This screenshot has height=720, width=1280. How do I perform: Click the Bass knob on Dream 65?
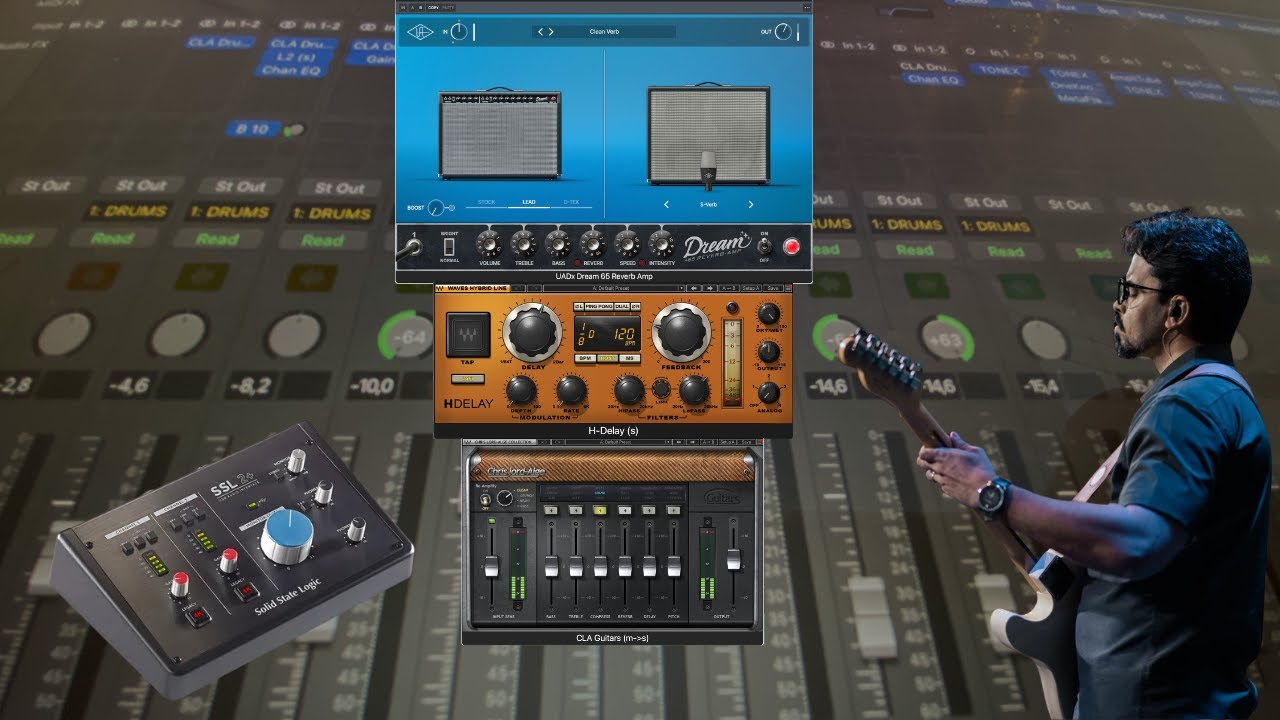click(558, 244)
